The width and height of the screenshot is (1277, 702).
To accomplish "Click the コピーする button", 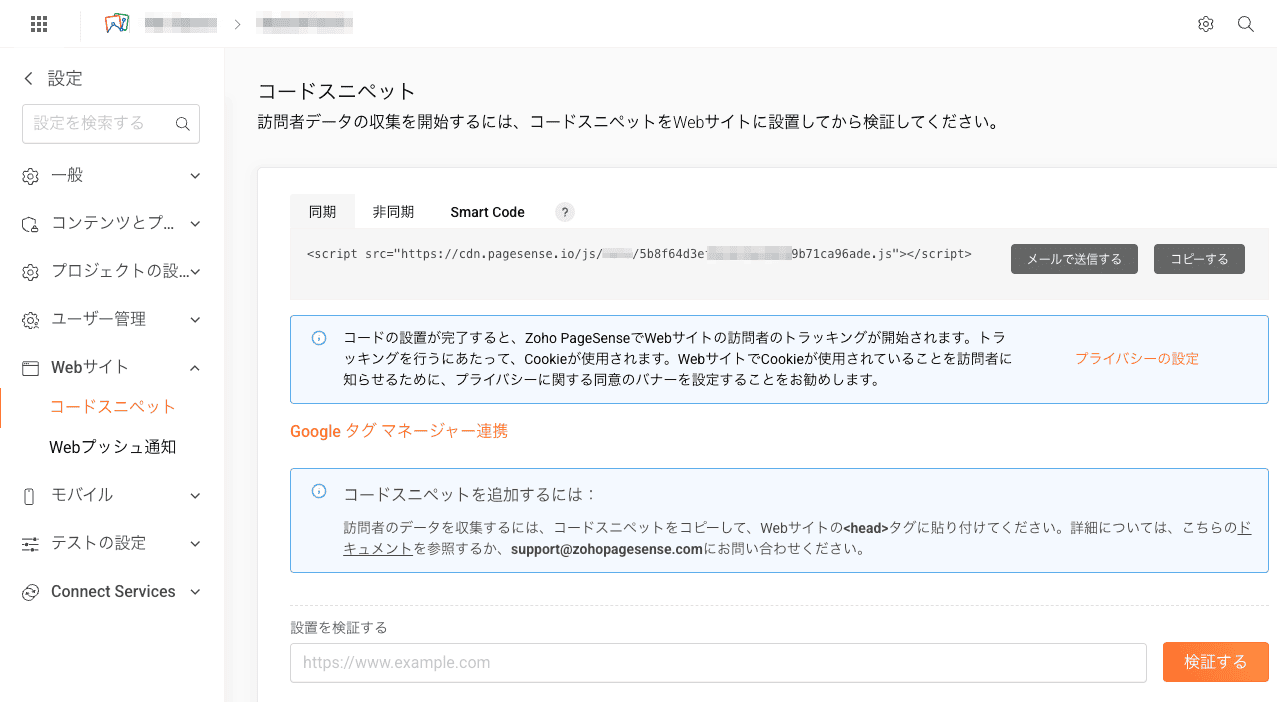I will click(1199, 259).
